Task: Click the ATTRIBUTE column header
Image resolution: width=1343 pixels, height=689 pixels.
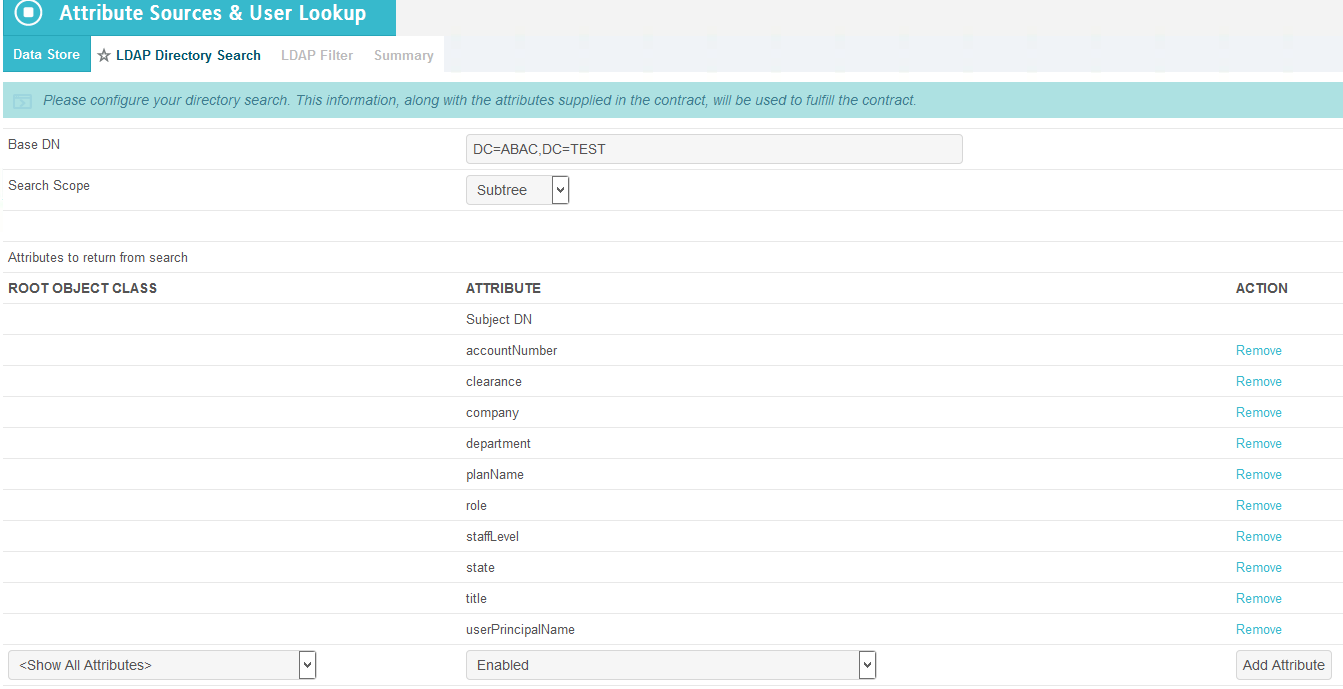Action: [503, 288]
